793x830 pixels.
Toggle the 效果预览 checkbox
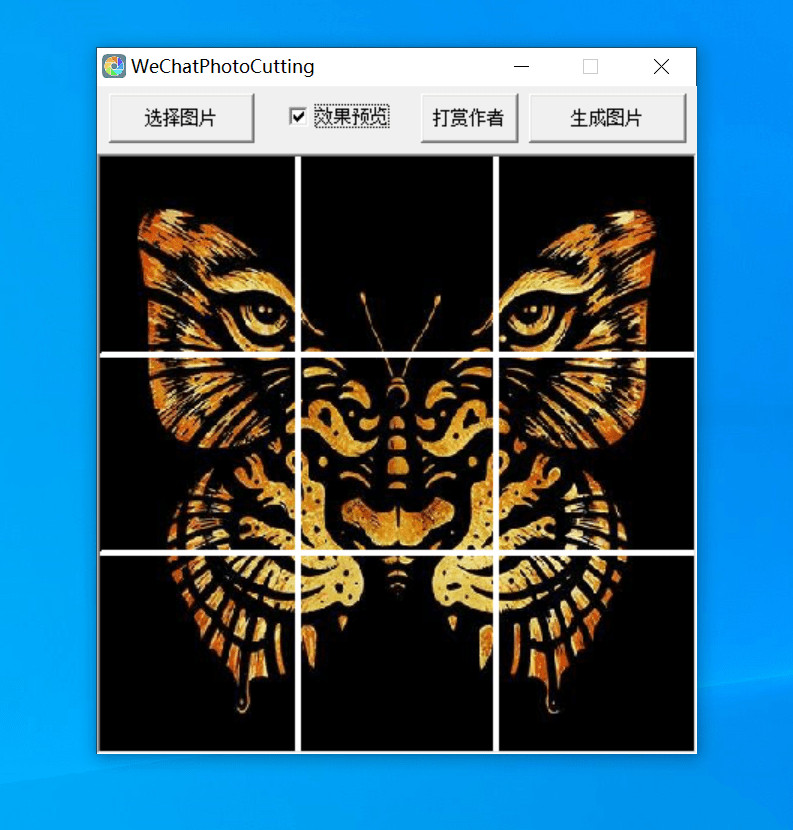[x=298, y=116]
